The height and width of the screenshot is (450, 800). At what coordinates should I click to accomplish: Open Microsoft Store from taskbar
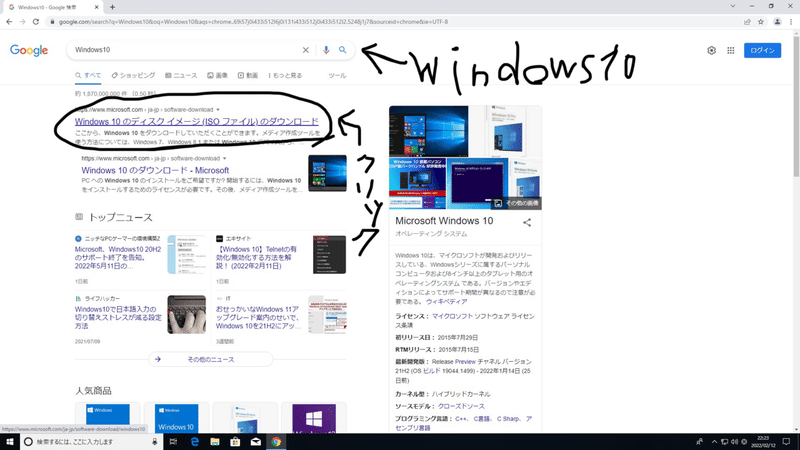[235, 442]
